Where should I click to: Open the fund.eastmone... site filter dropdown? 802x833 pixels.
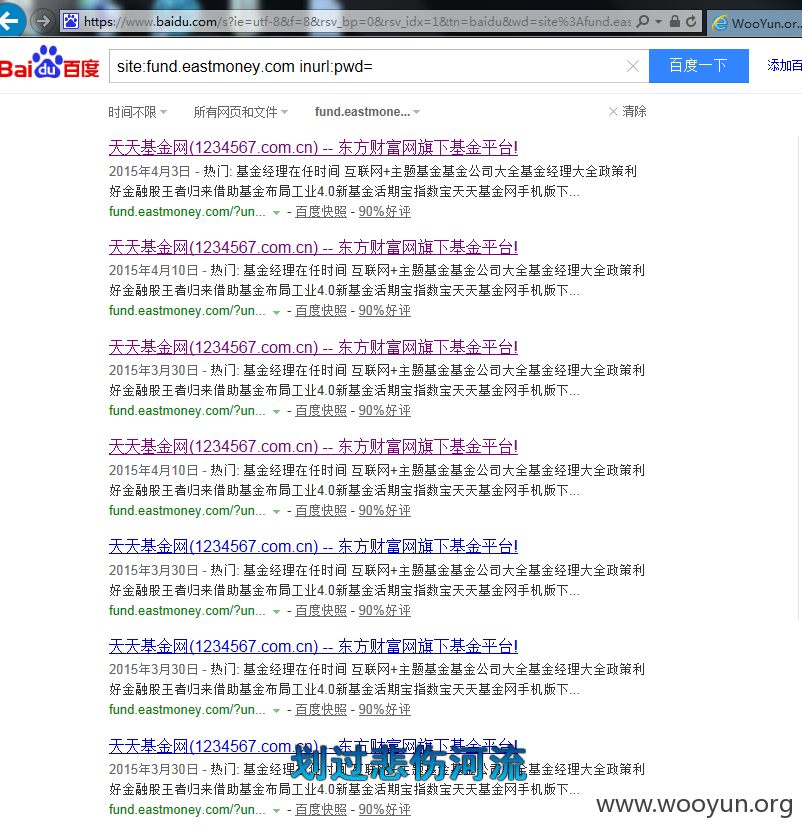tap(367, 112)
